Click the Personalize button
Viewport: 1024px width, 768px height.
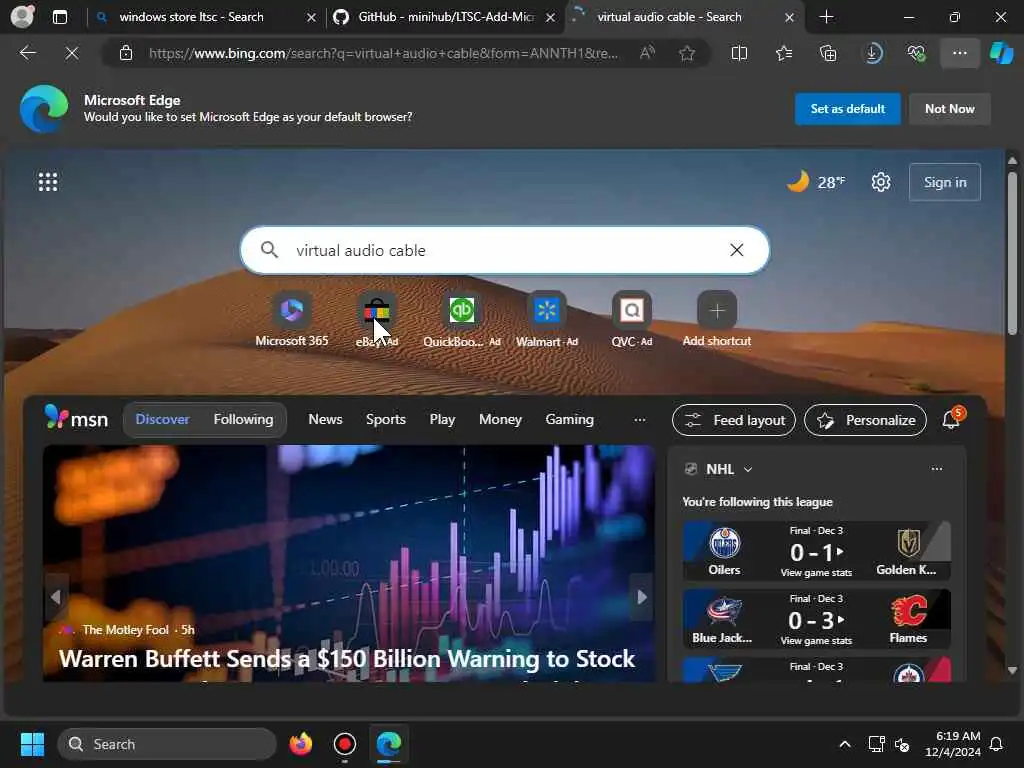click(865, 420)
